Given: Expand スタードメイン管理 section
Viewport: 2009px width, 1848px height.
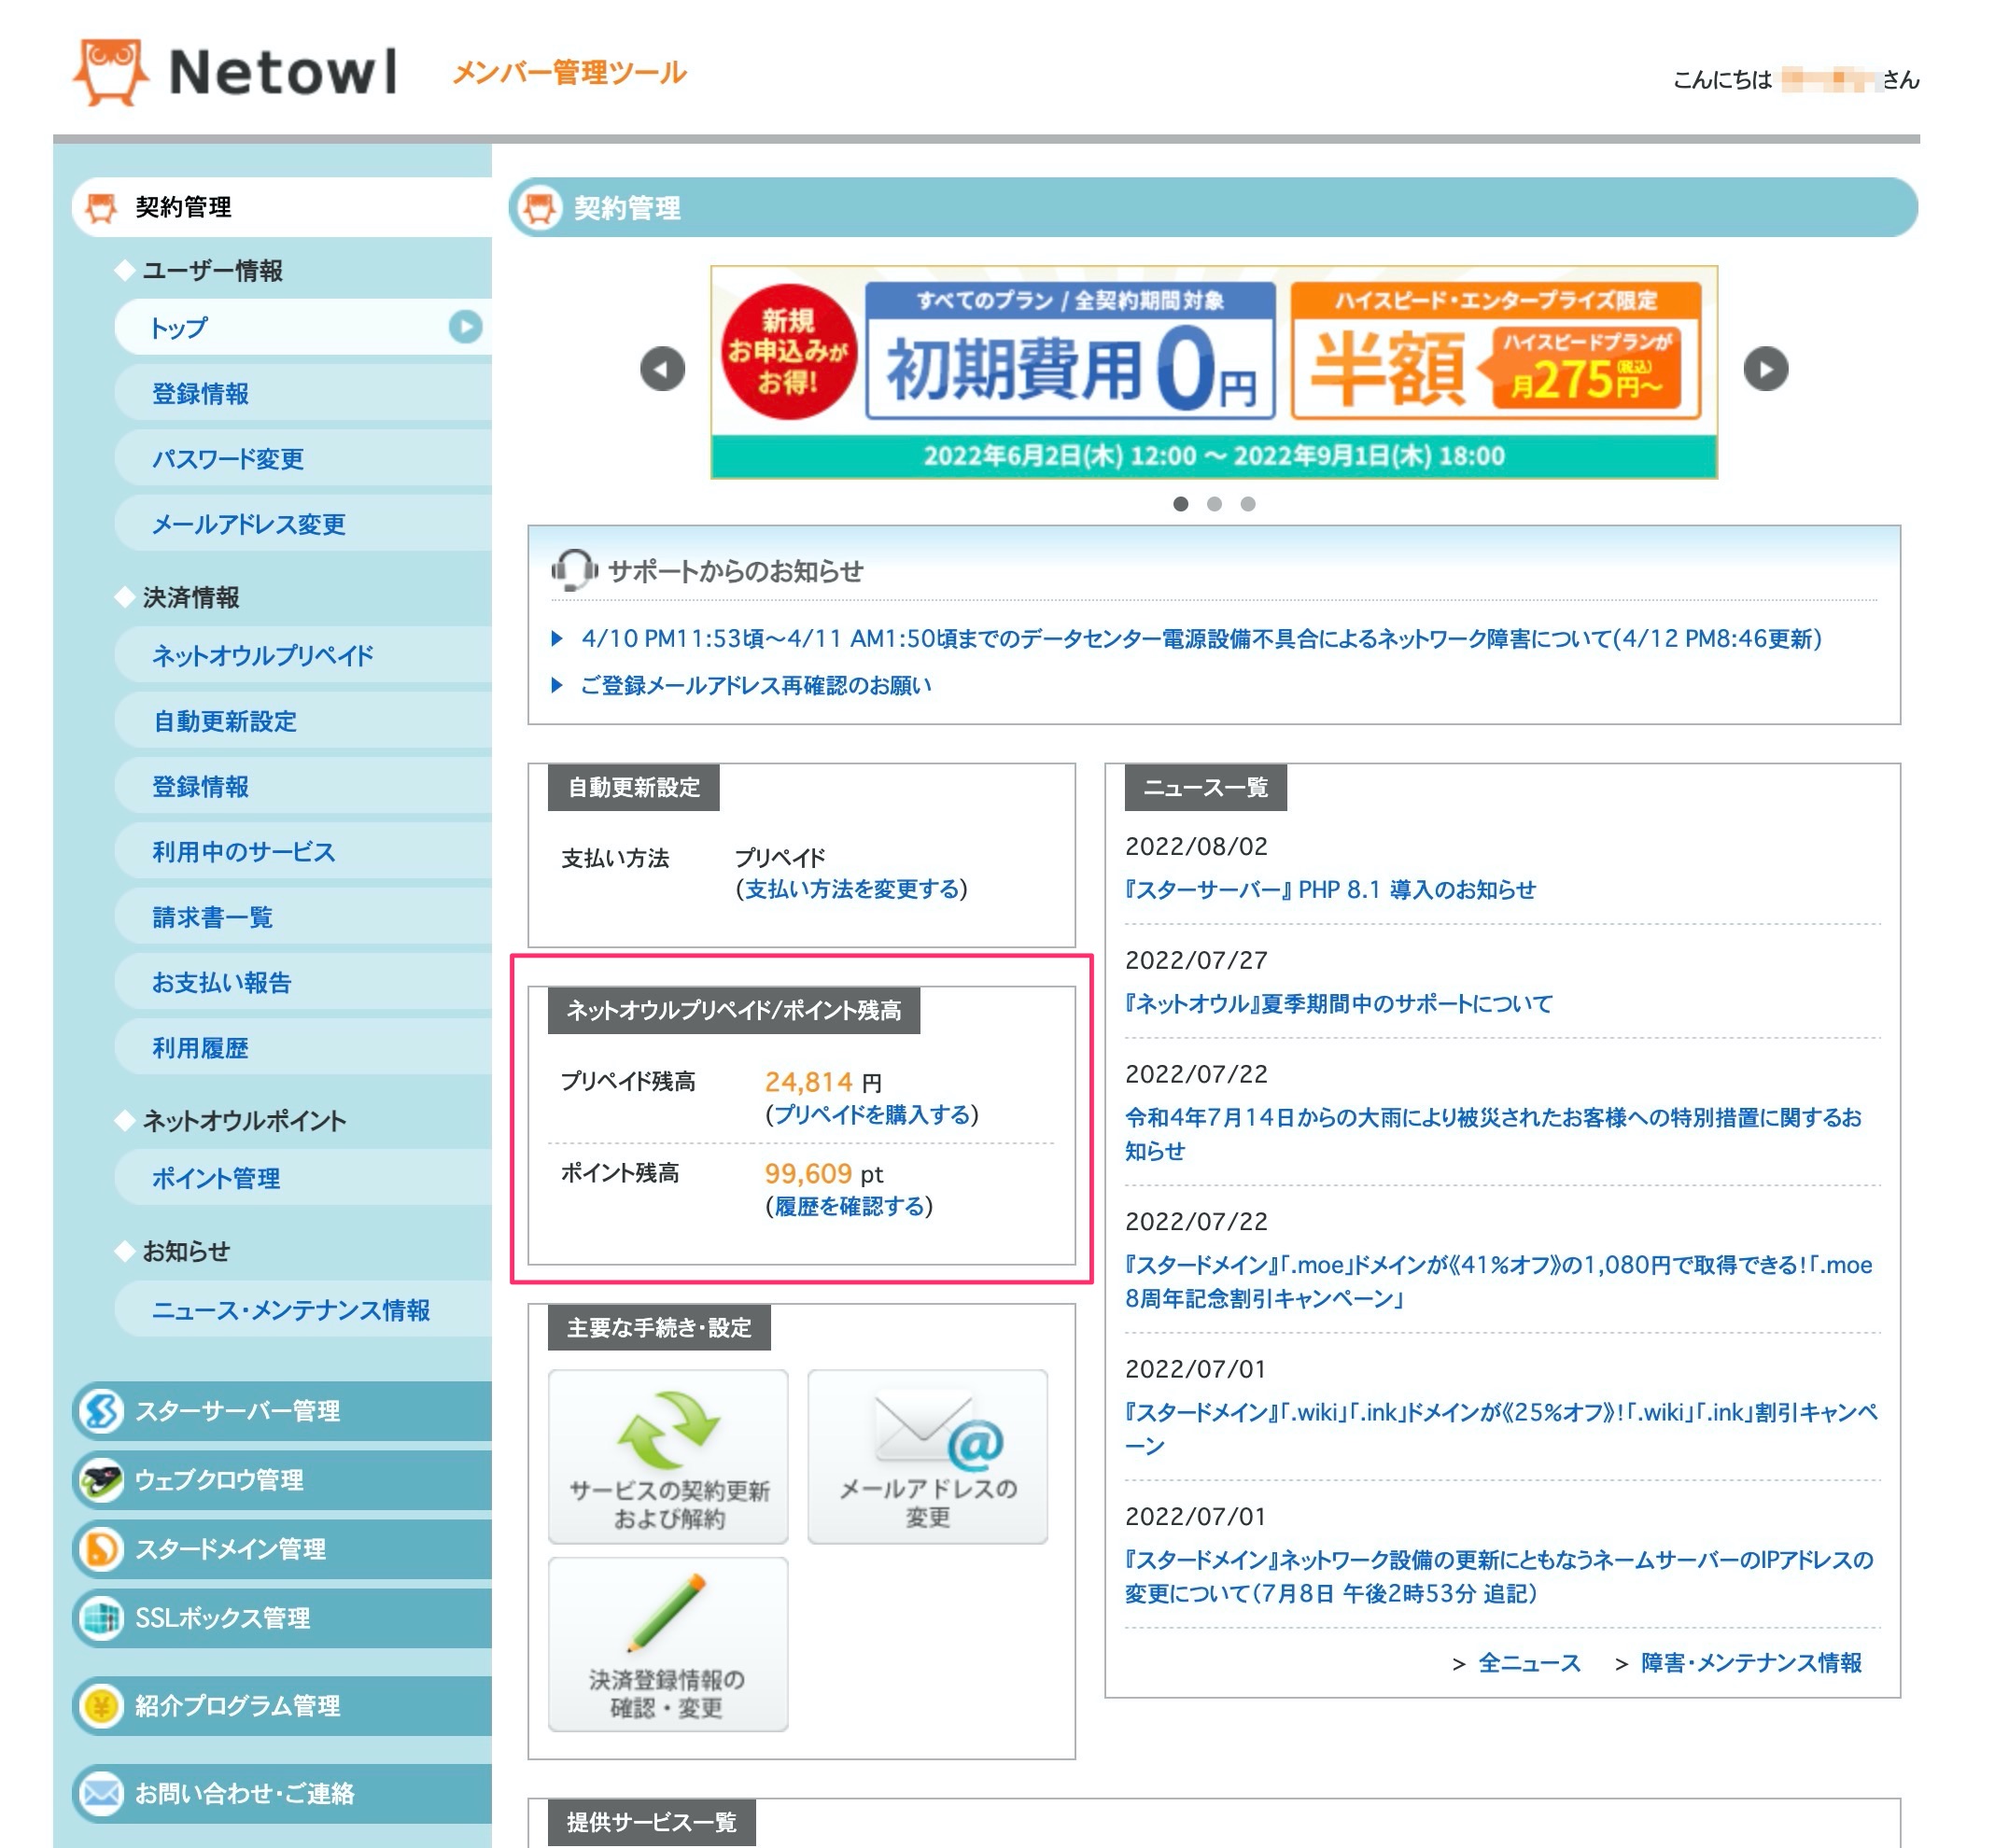Looking at the screenshot, I should coord(282,1549).
